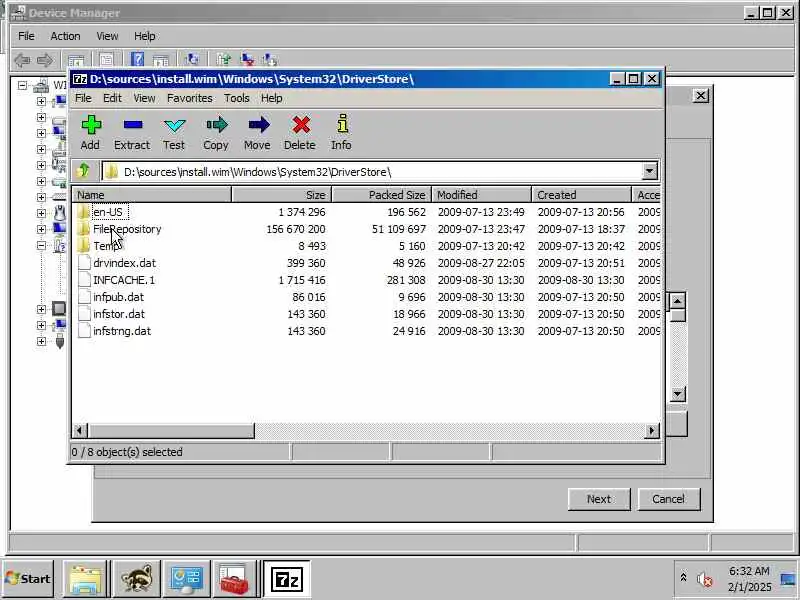Open the 7-Zip View menu
This screenshot has height=600, width=800.
pyautogui.click(x=144, y=98)
